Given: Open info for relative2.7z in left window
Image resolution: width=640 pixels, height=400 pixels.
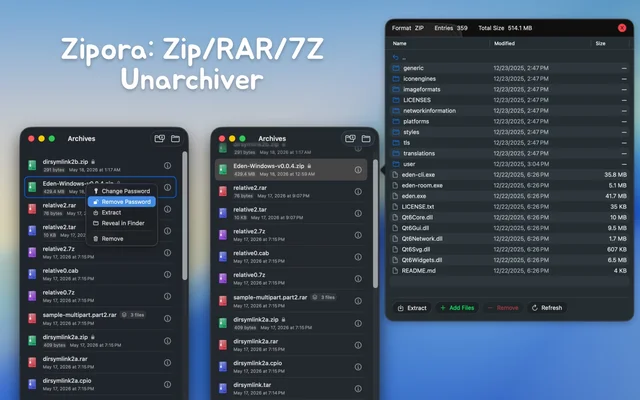Looking at the screenshot, I should (167, 253).
